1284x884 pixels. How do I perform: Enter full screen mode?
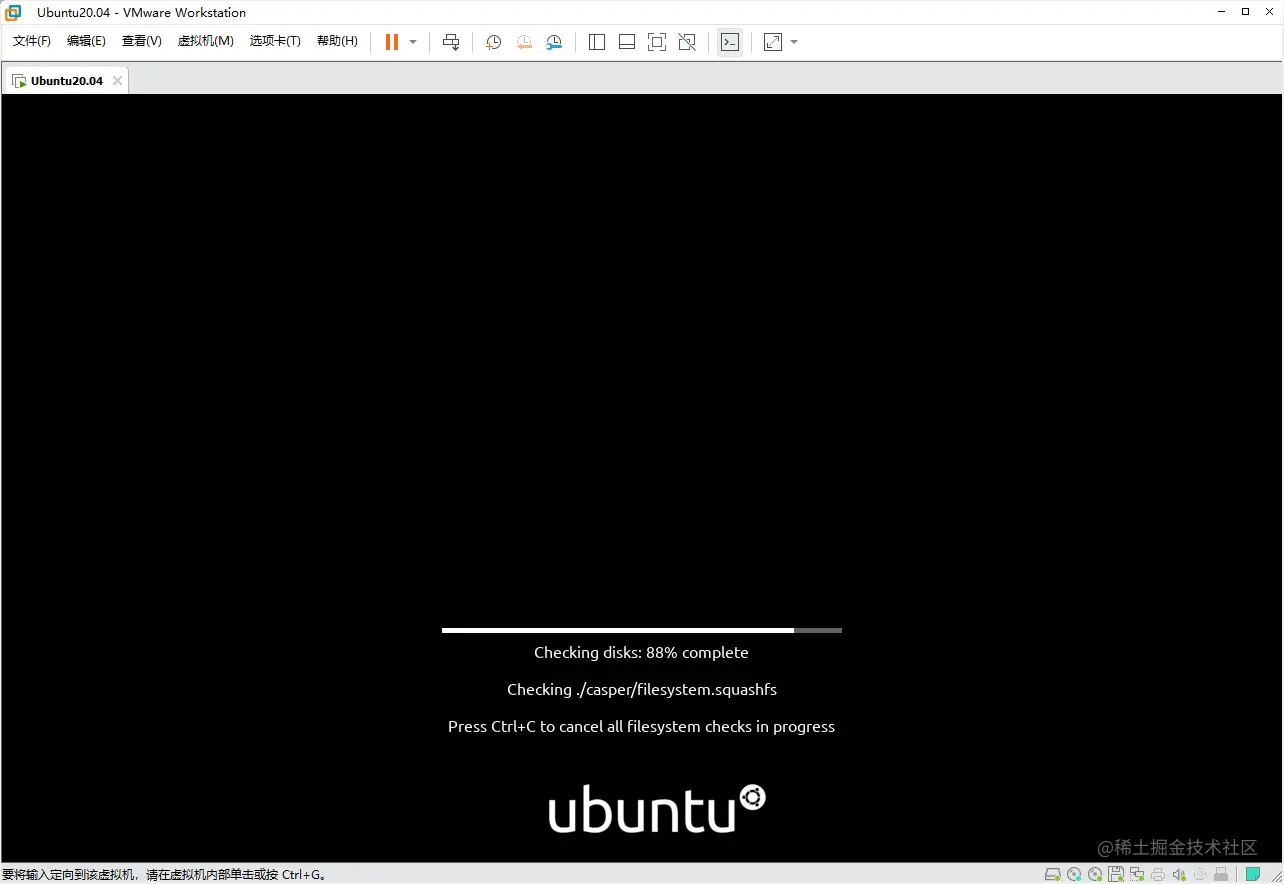(x=657, y=42)
